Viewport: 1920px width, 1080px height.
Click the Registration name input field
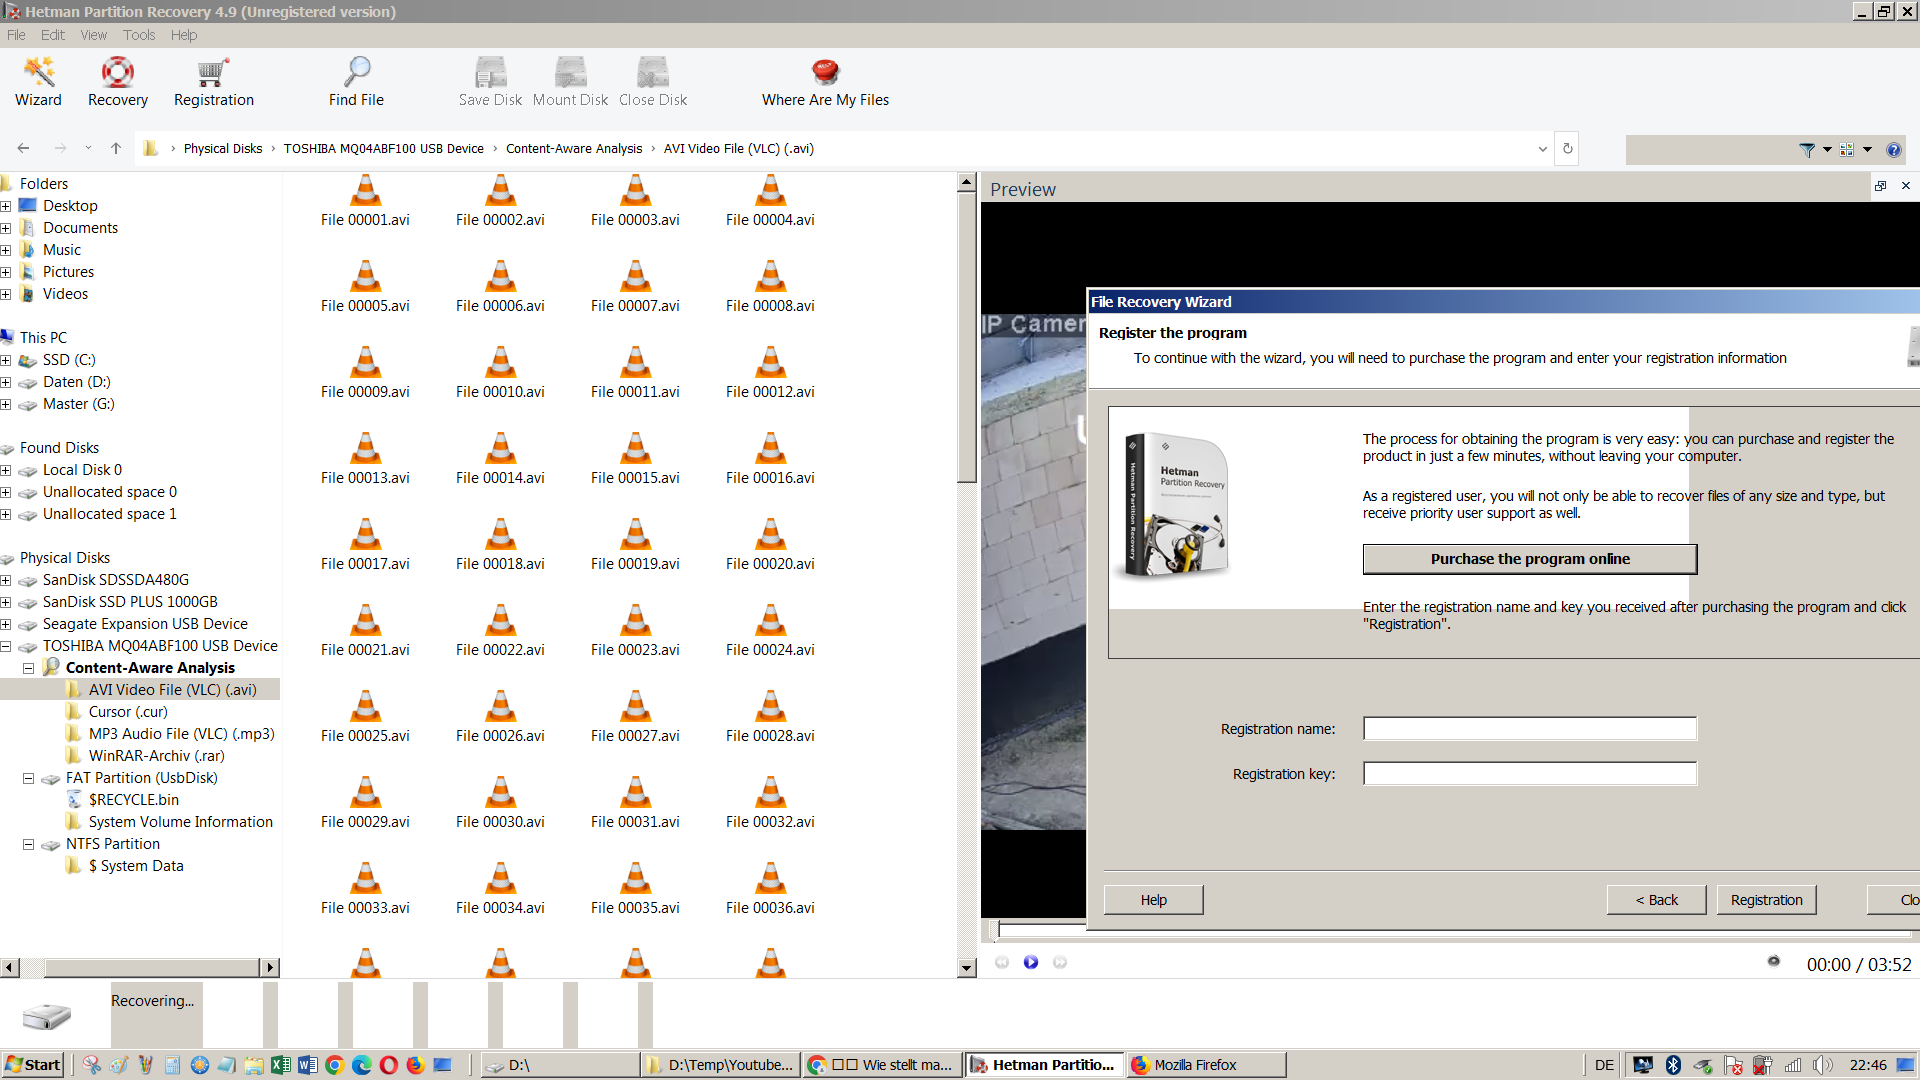1530,729
